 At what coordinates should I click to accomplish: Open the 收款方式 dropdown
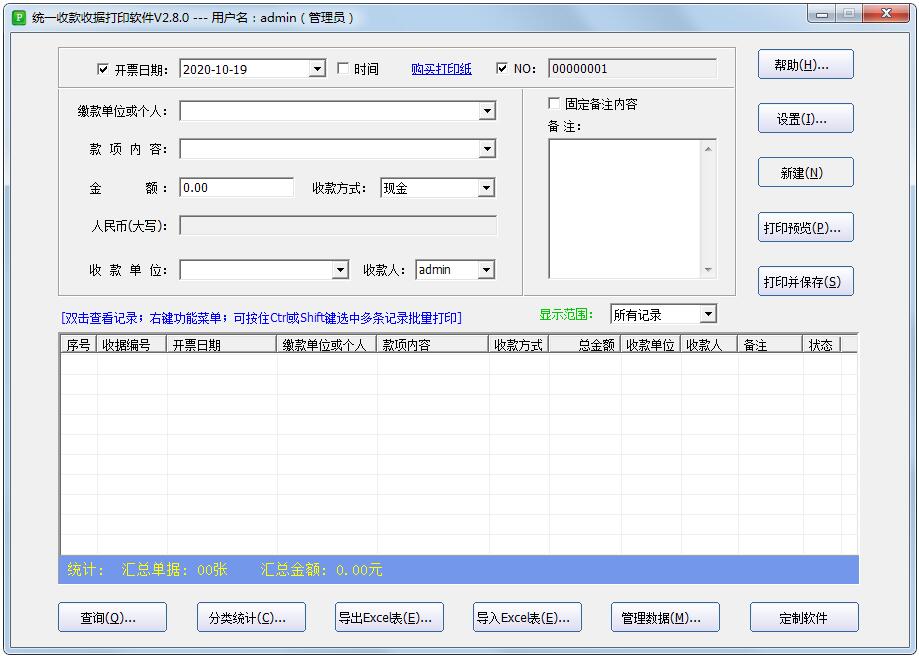click(486, 188)
